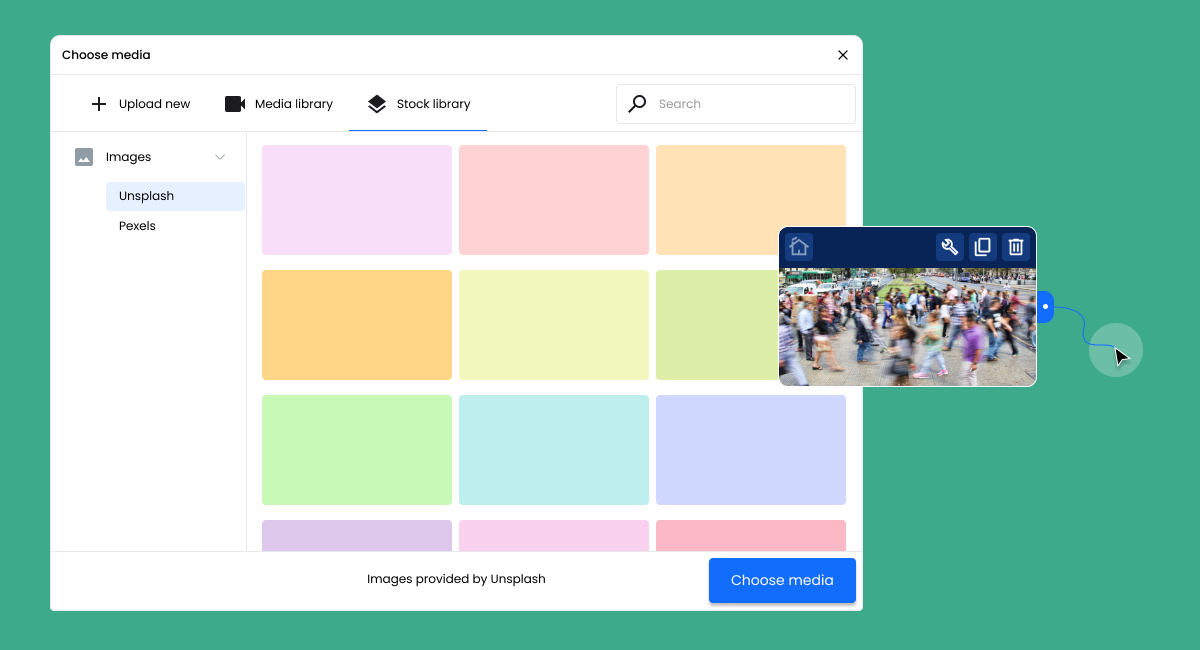Select the wrench settings icon on the node toolbar
Screen dimensions: 1200x650
[949, 247]
